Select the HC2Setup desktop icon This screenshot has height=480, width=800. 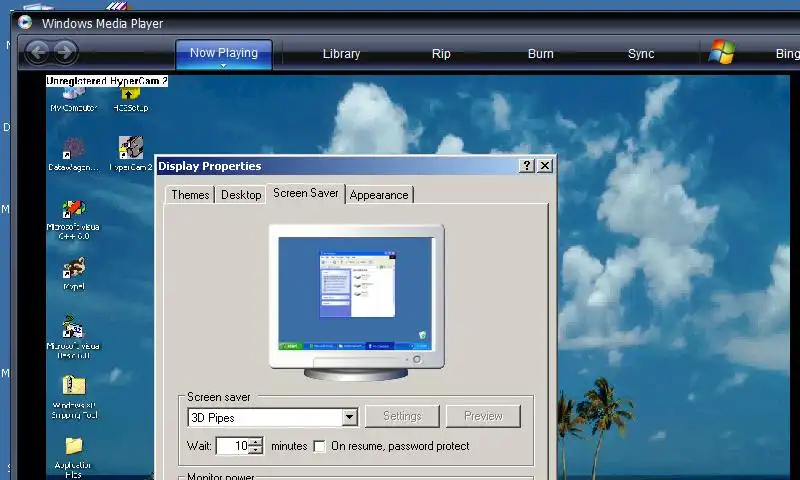pos(131,99)
